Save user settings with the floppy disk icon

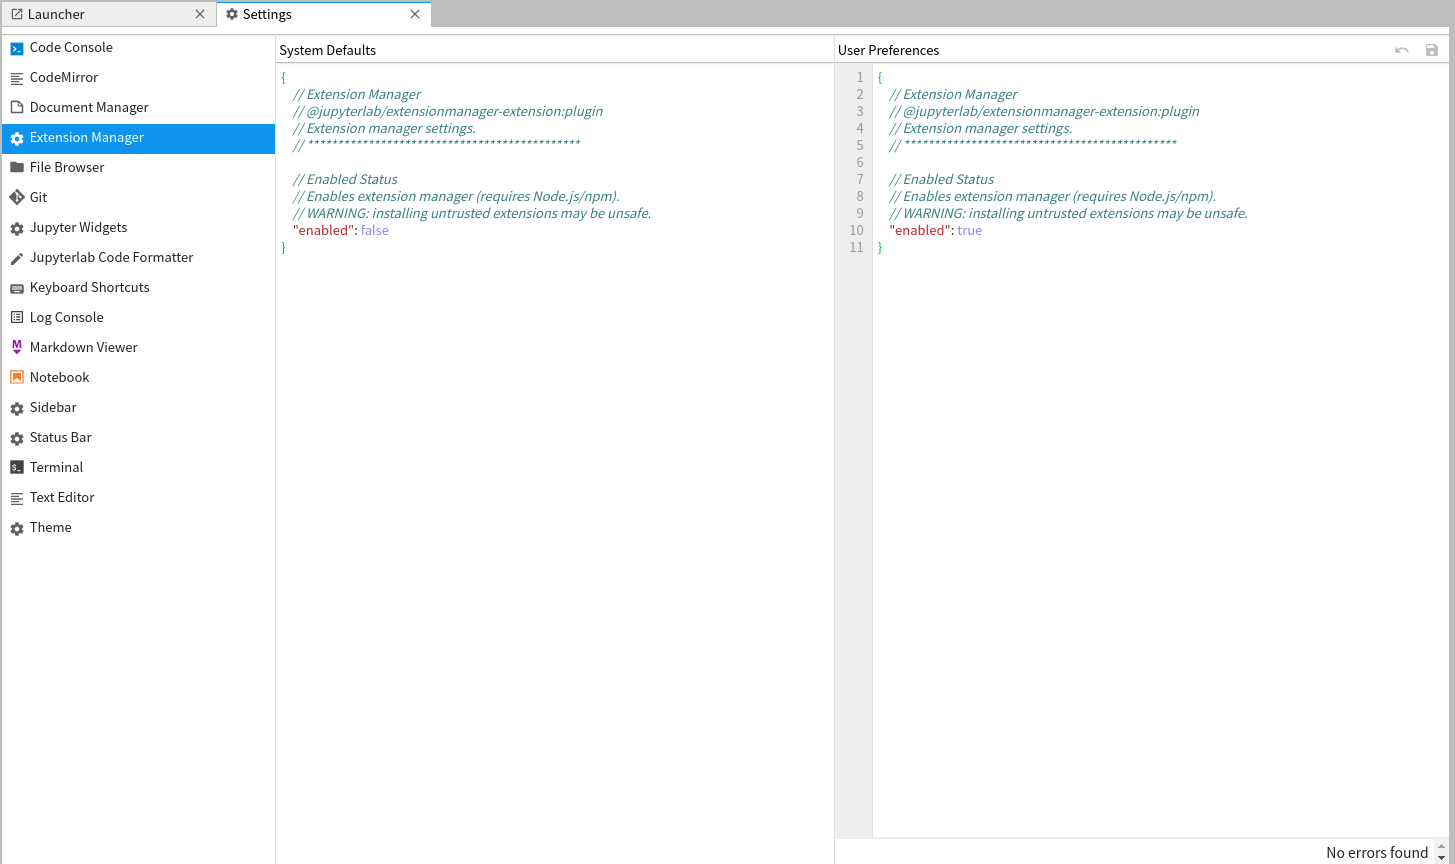(1432, 50)
